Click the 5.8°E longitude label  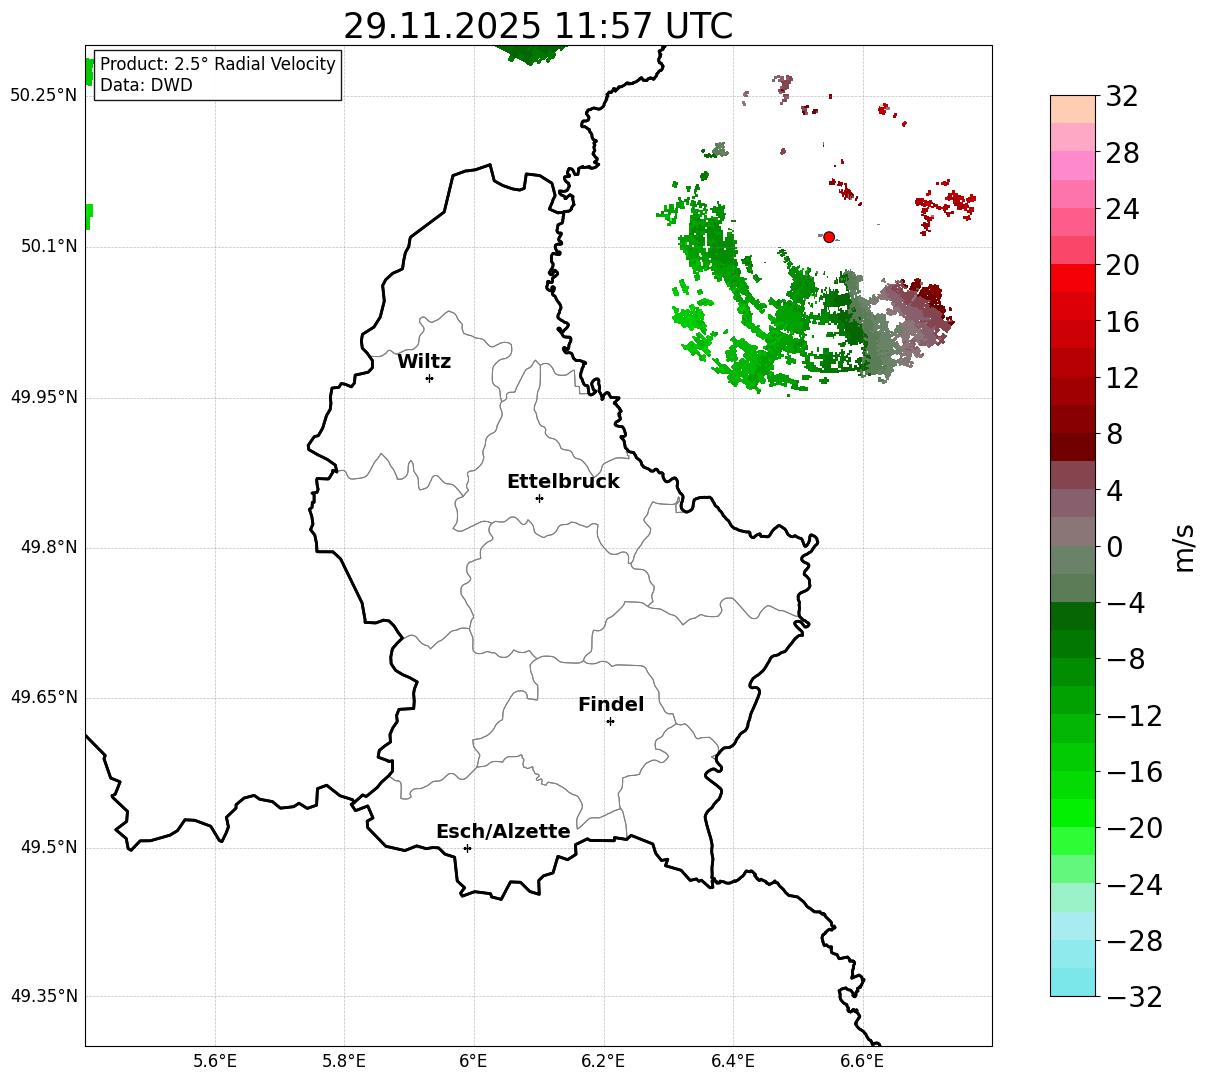344,1061
